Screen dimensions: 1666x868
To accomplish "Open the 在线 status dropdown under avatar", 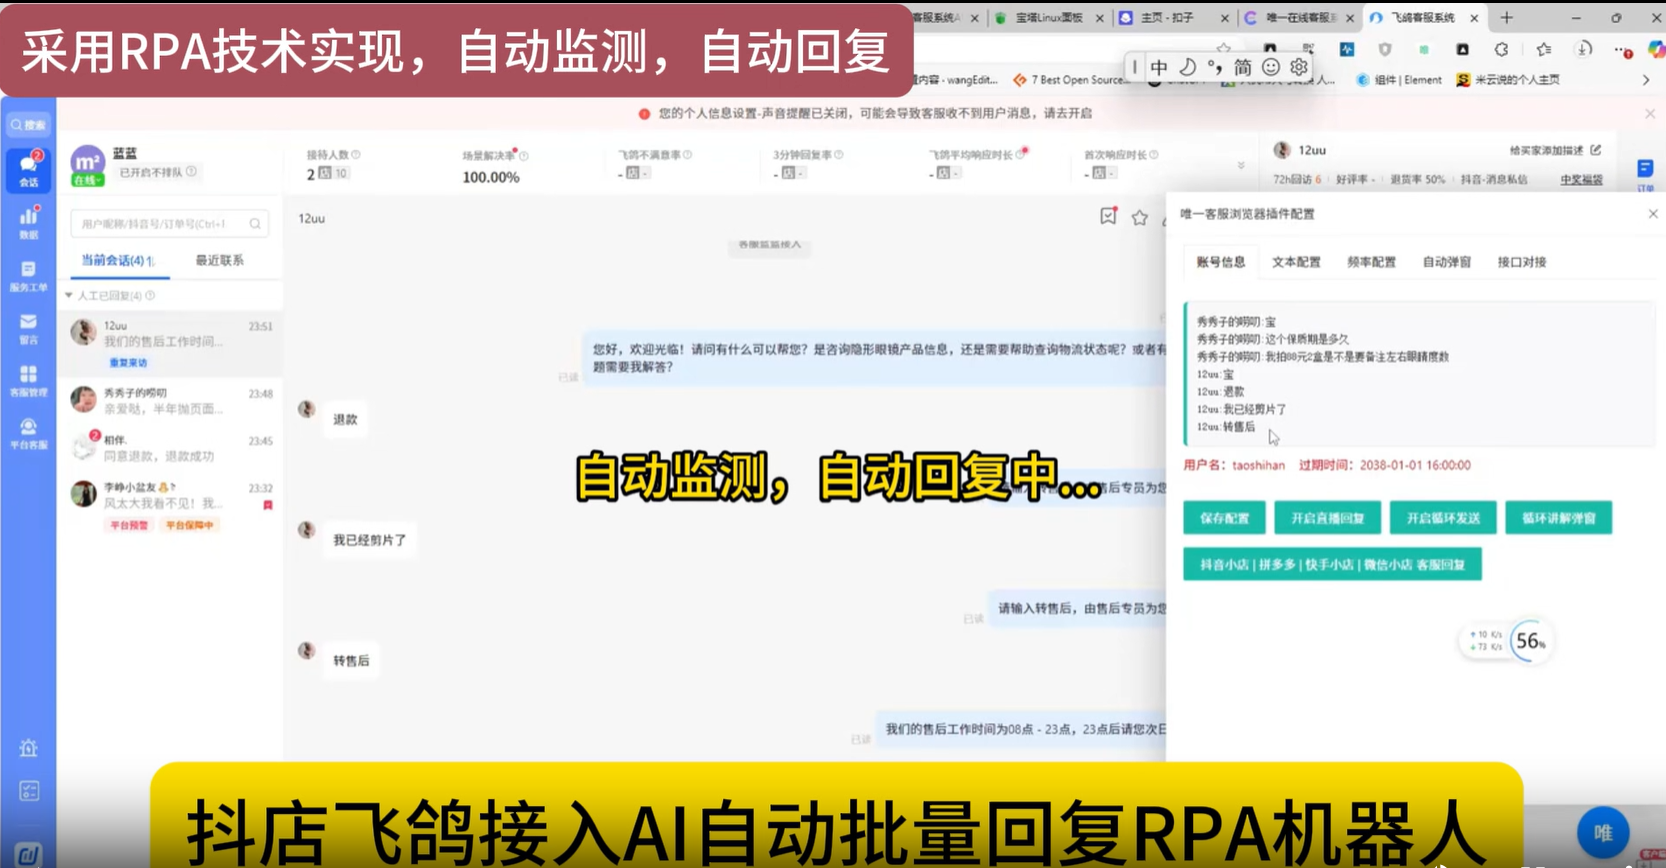I will point(87,180).
